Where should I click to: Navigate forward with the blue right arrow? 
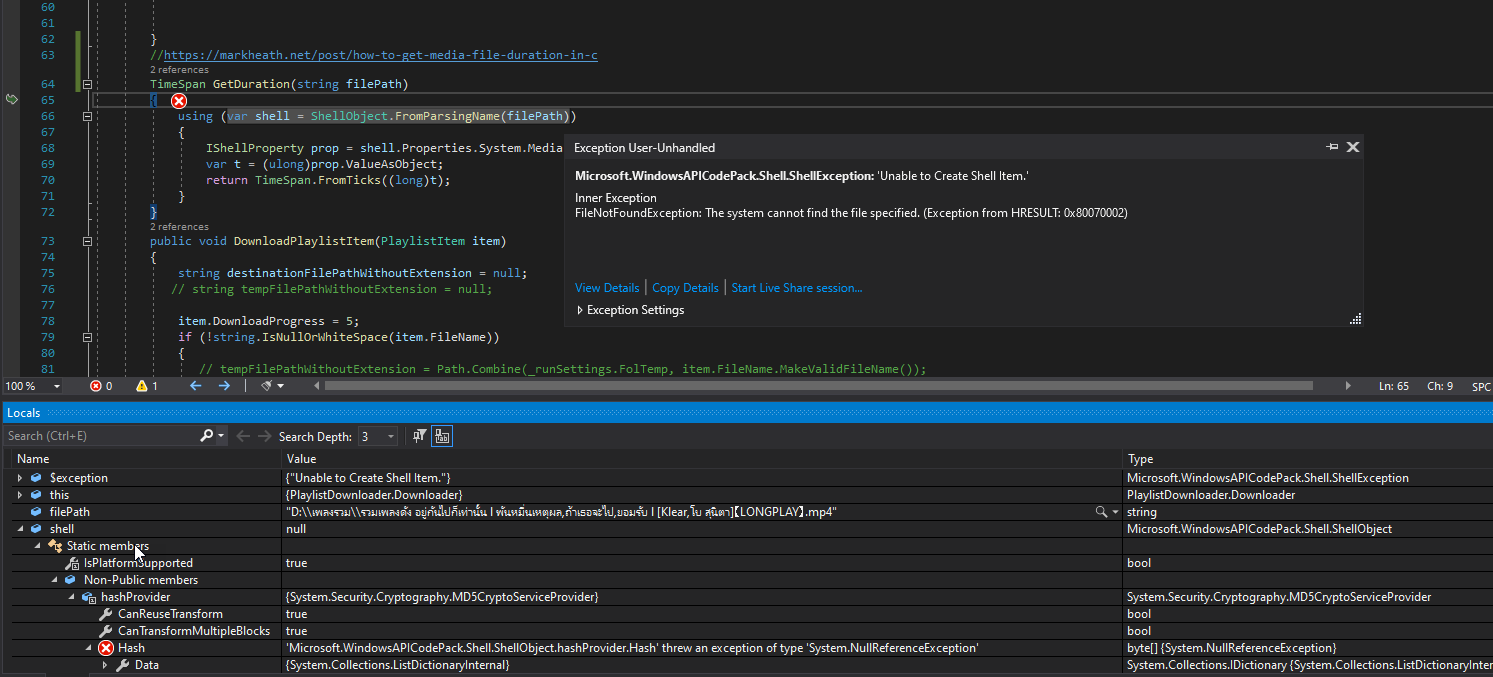click(x=224, y=386)
